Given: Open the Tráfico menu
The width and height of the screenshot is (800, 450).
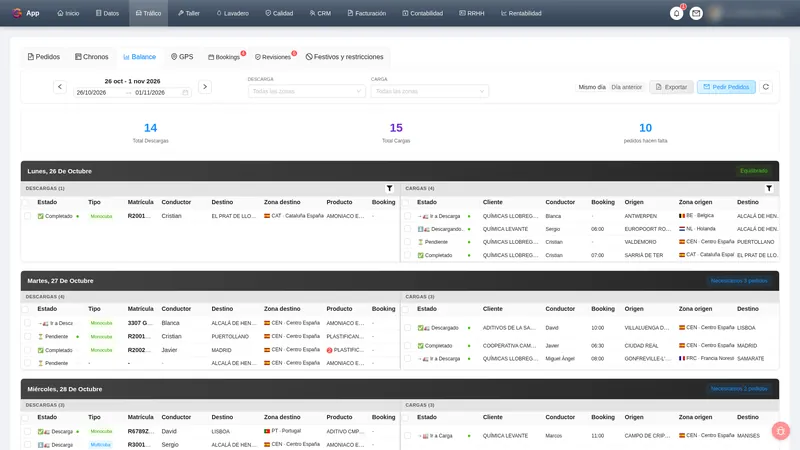Looking at the screenshot, I should click(148, 13).
